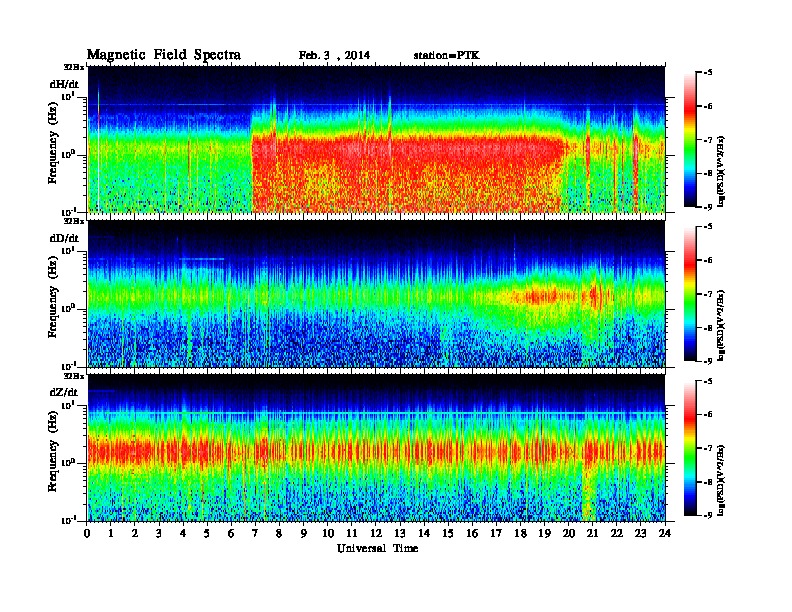Image resolution: width=792 pixels, height=612 pixels.
Task: Click the '-6' tick on the dZ/dt color bar
Action: pyautogui.click(x=708, y=415)
